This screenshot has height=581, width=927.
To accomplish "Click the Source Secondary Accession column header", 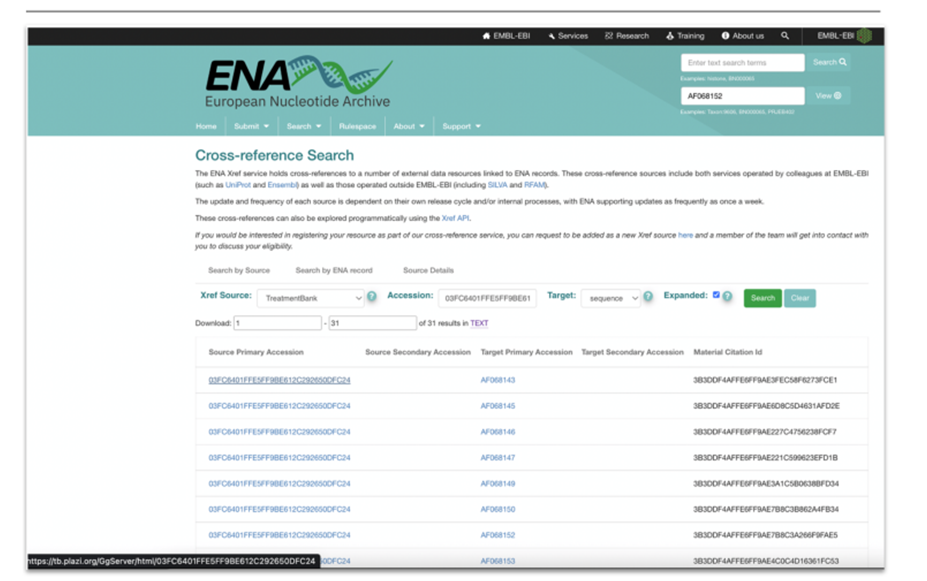I will [x=418, y=352].
